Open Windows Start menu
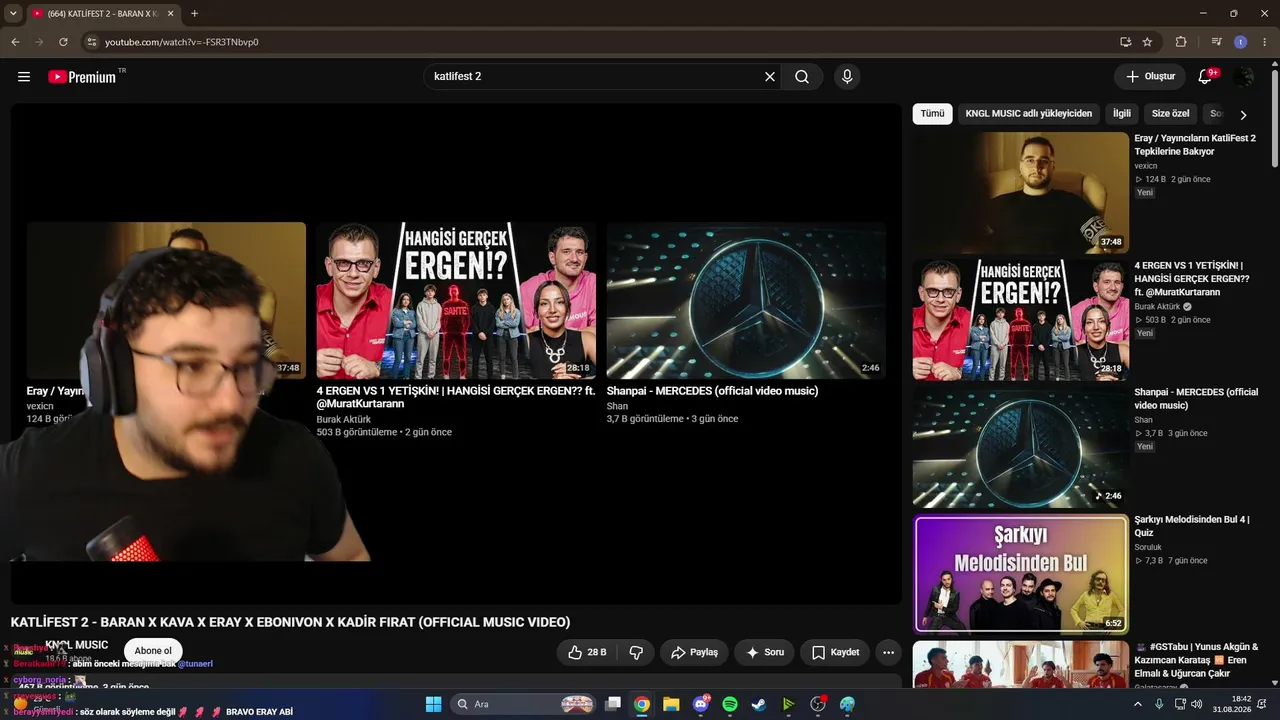Viewport: 1280px width, 720px height. tap(433, 704)
